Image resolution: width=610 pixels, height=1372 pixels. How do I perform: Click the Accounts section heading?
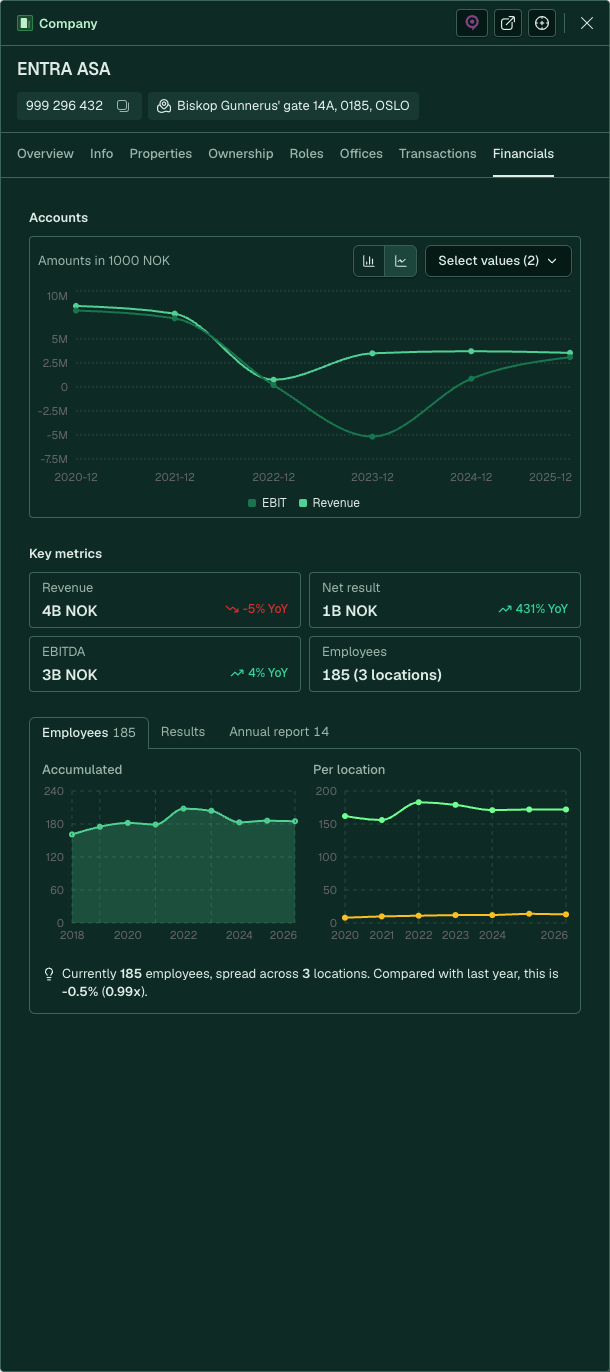tap(58, 218)
